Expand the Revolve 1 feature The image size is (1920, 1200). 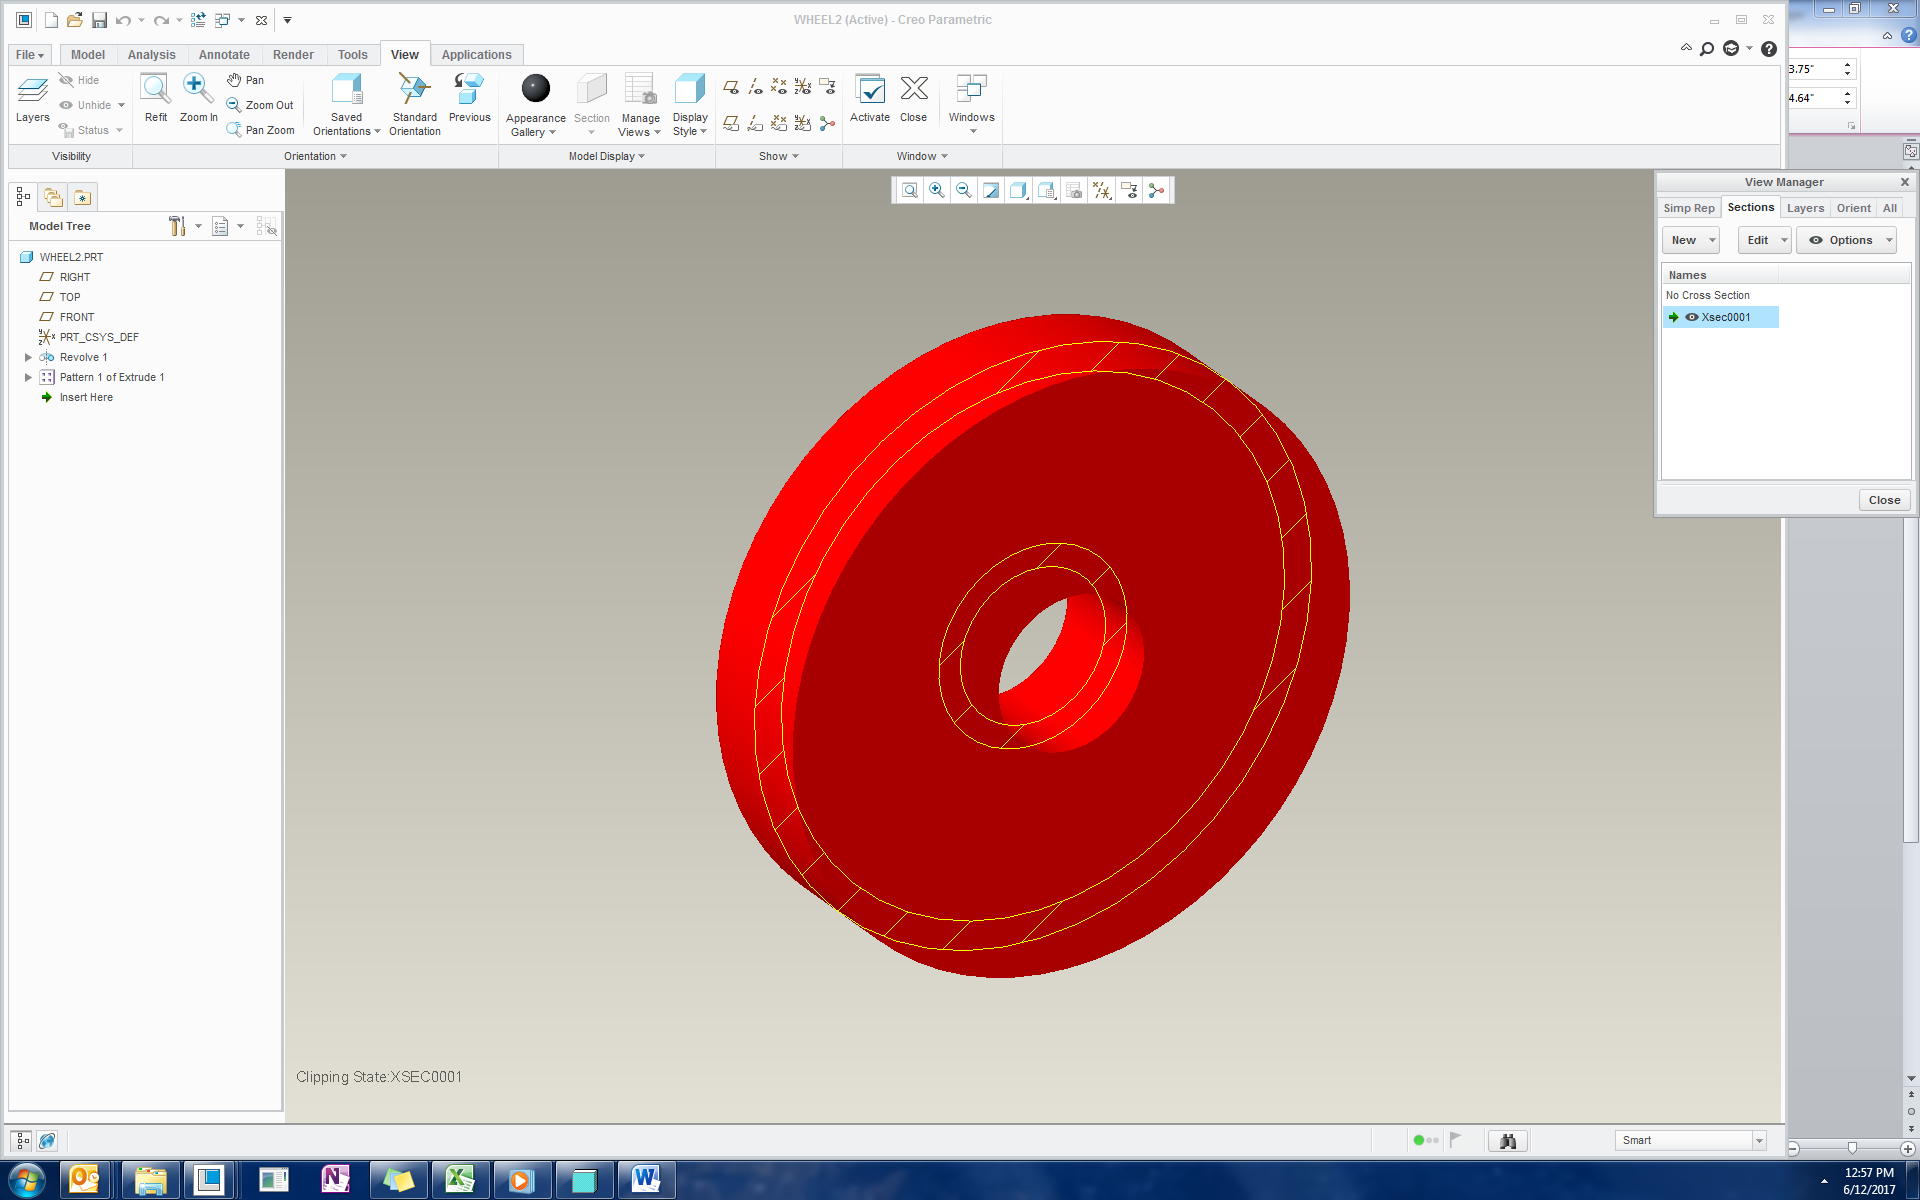pyautogui.click(x=28, y=357)
